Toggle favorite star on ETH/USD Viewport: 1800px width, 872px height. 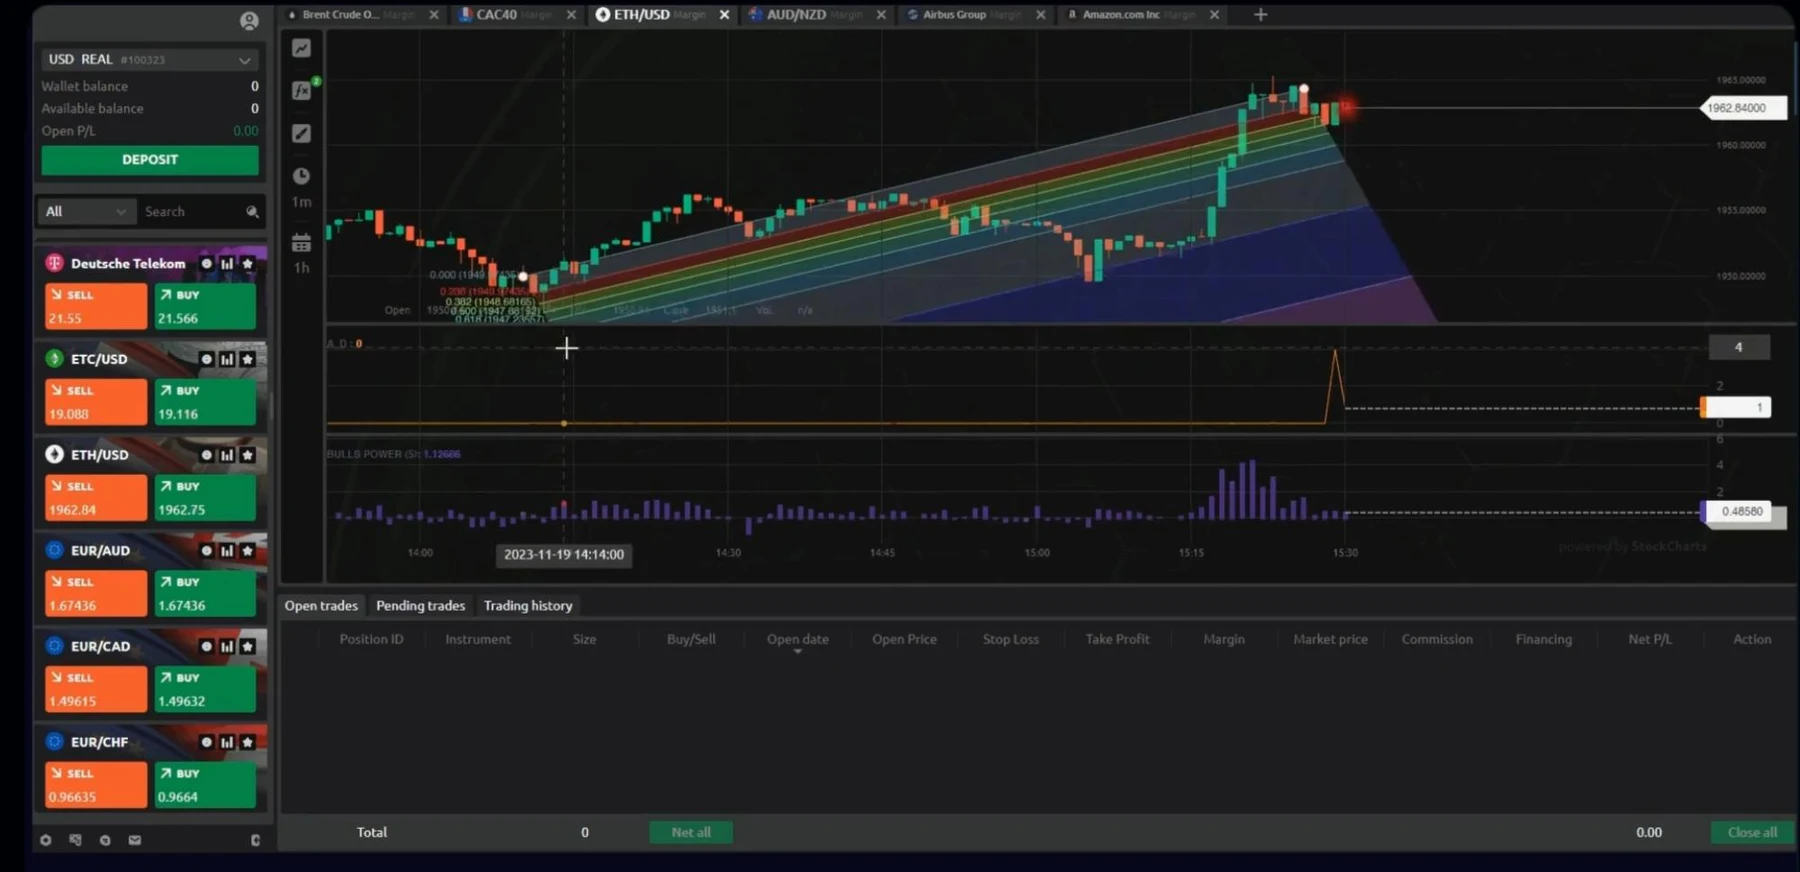(248, 455)
